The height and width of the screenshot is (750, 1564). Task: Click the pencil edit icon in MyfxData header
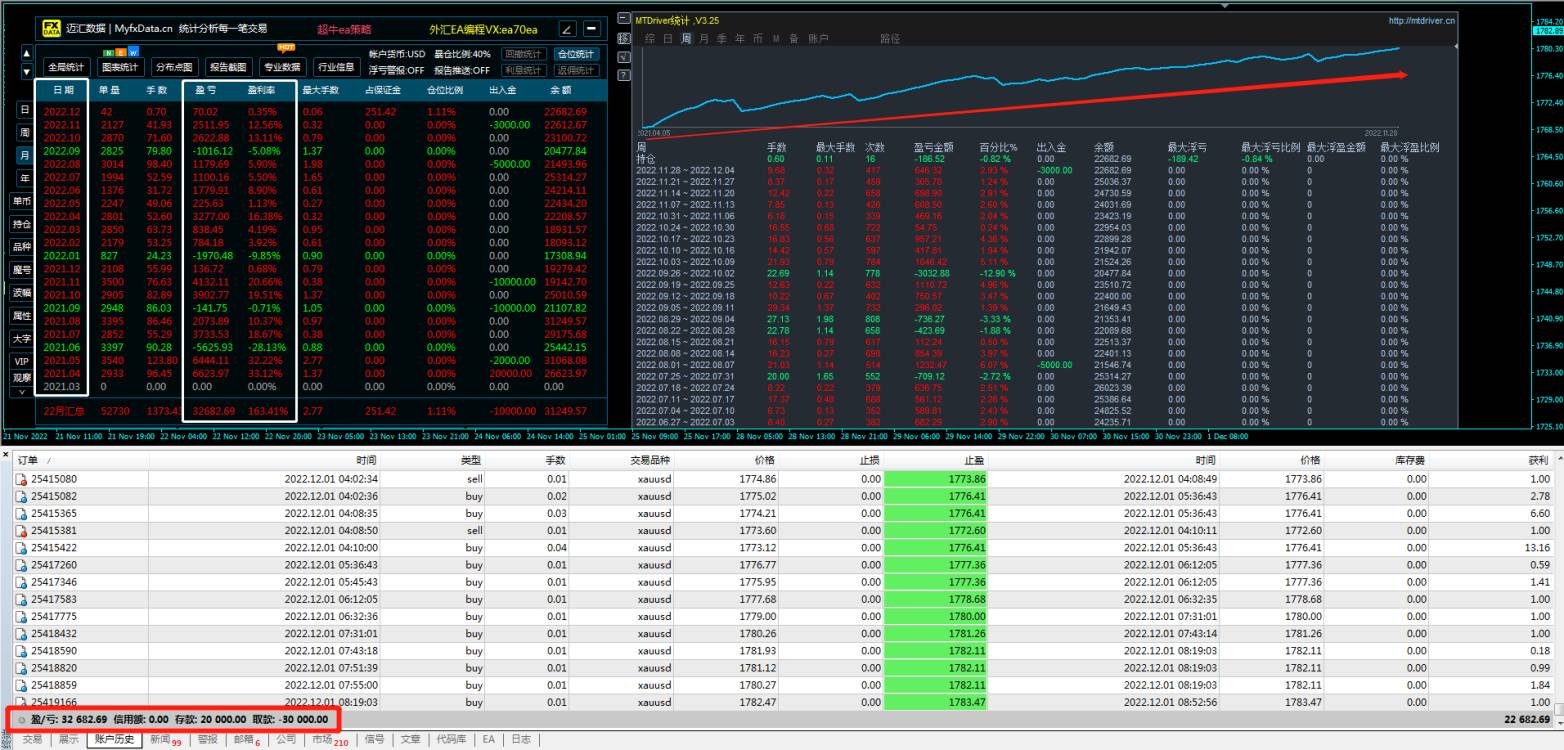coord(567,30)
